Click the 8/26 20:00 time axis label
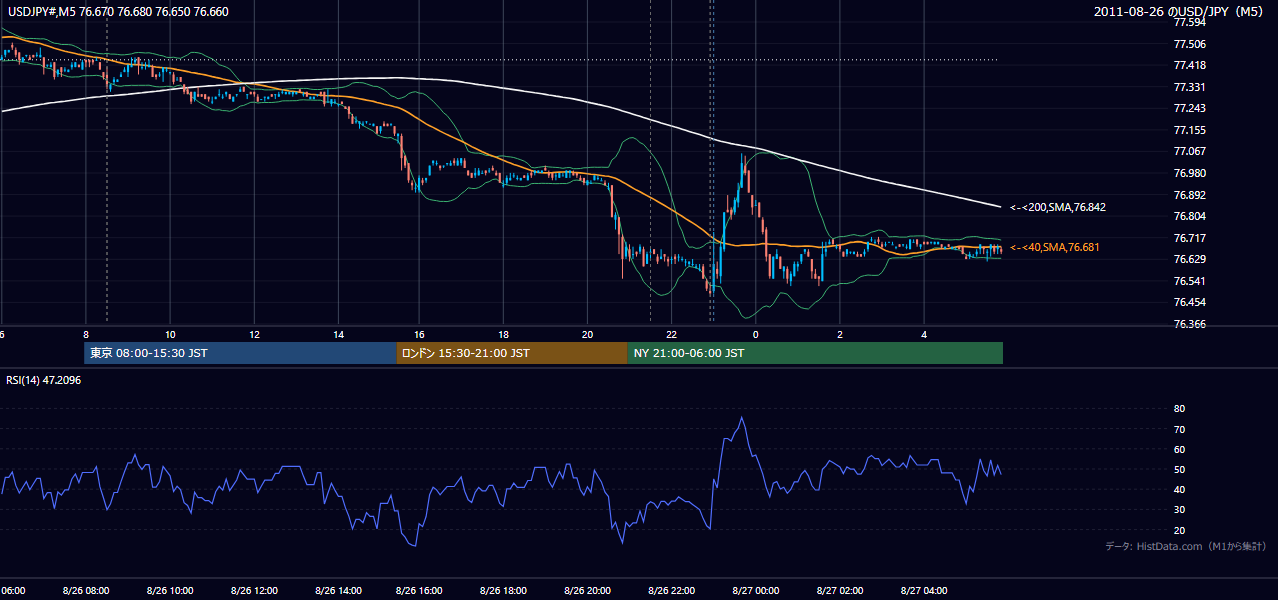The image size is (1278, 600). coord(587,591)
